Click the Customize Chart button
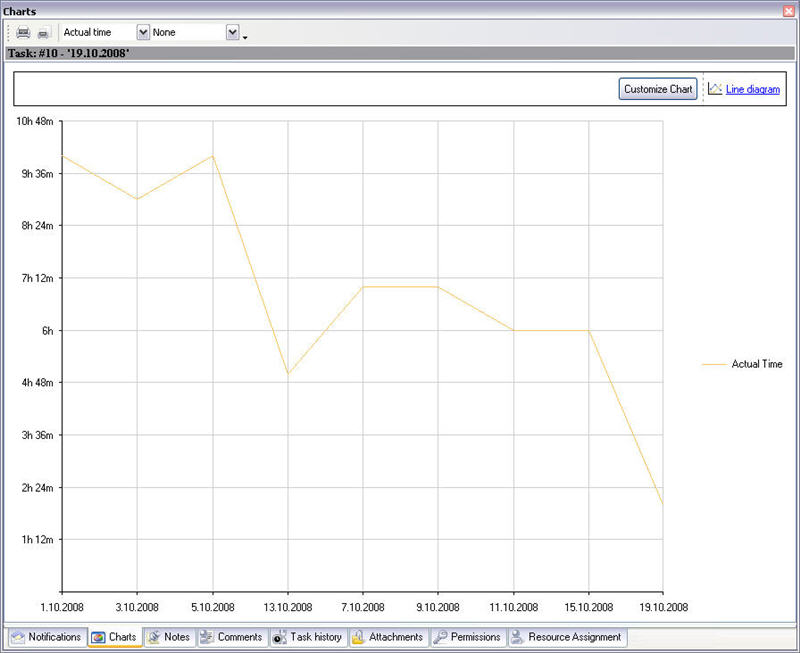This screenshot has width=800, height=653. pos(658,89)
